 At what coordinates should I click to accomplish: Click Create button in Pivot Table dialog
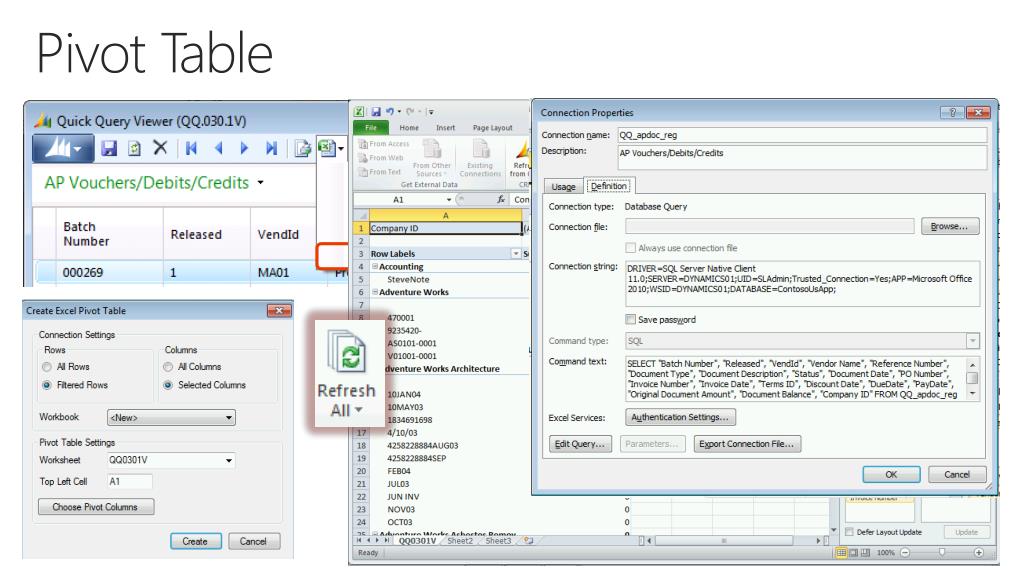(196, 542)
